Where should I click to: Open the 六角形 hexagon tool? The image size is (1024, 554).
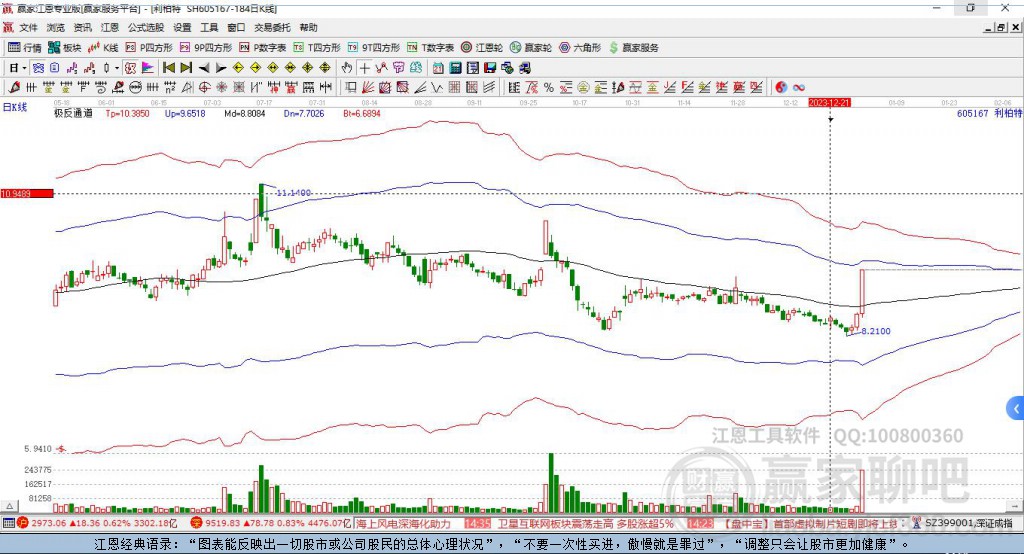tap(580, 48)
